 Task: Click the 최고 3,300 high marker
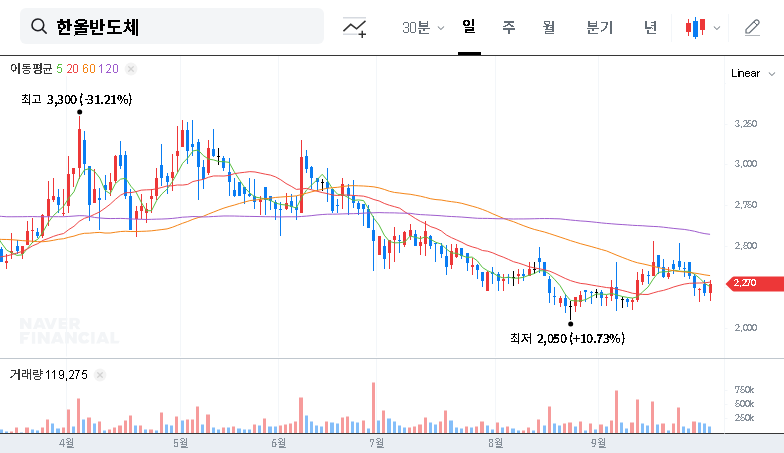pos(79,110)
